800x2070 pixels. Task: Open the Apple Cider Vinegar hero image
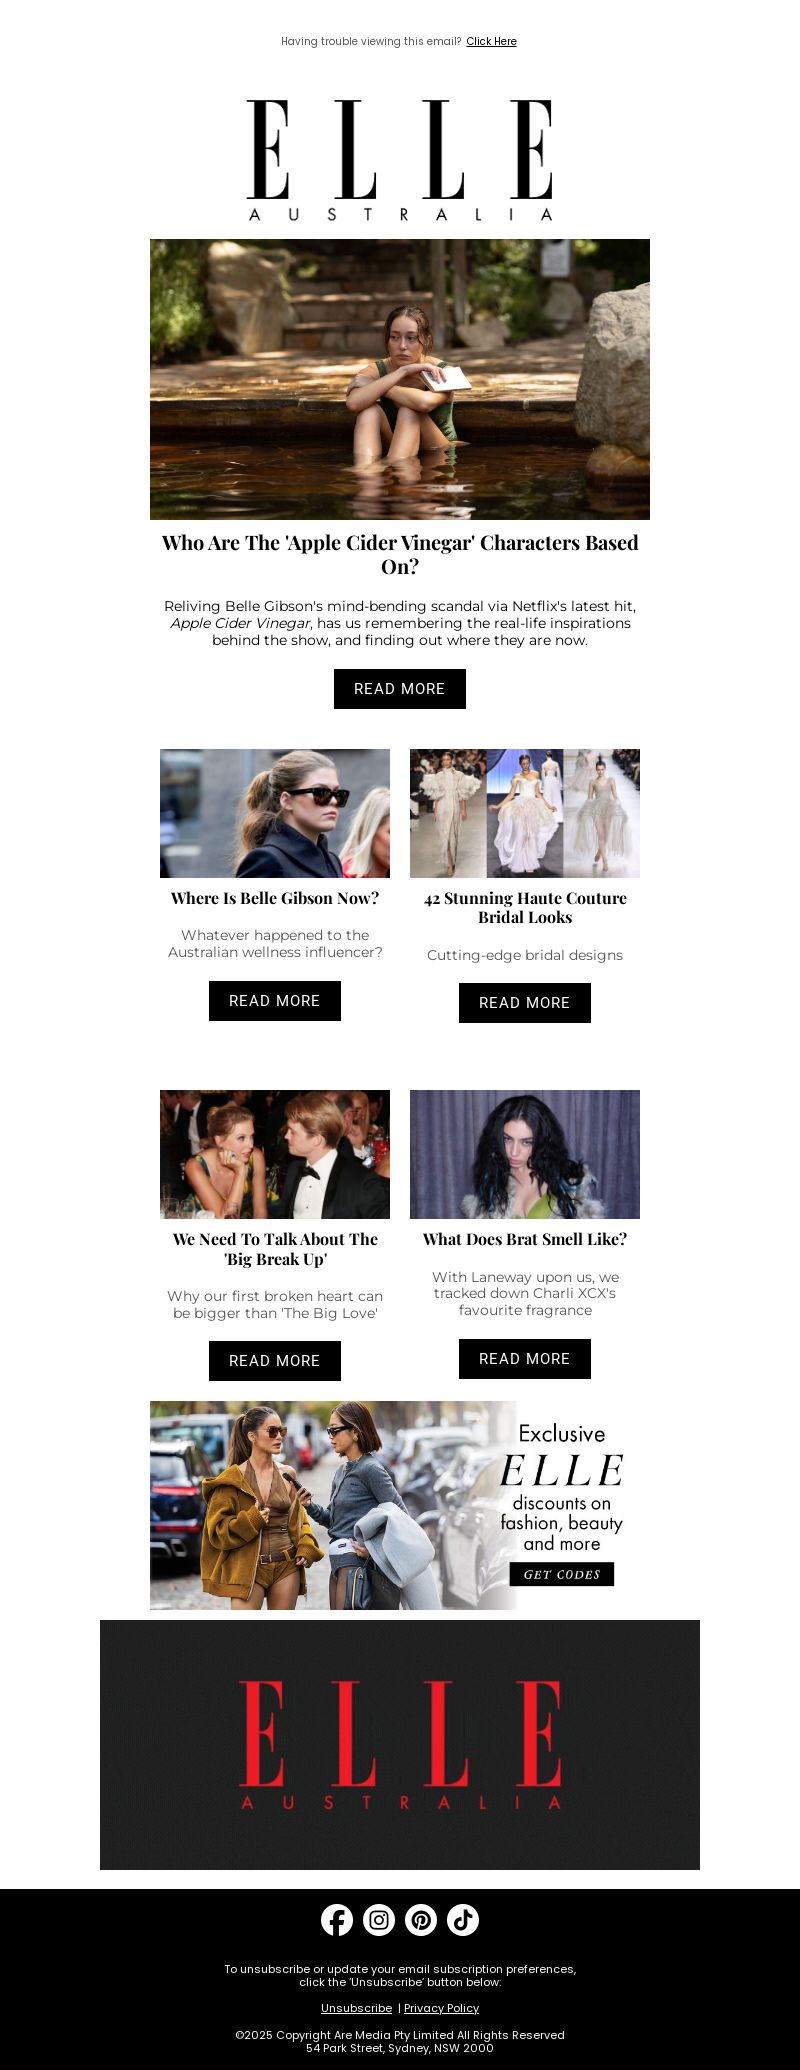[400, 379]
